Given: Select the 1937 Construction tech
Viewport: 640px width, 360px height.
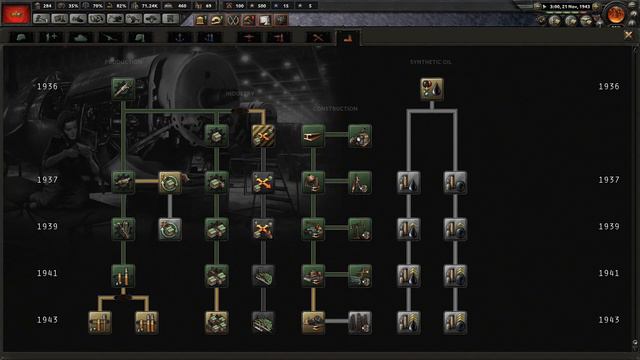Looking at the screenshot, I should tap(313, 182).
